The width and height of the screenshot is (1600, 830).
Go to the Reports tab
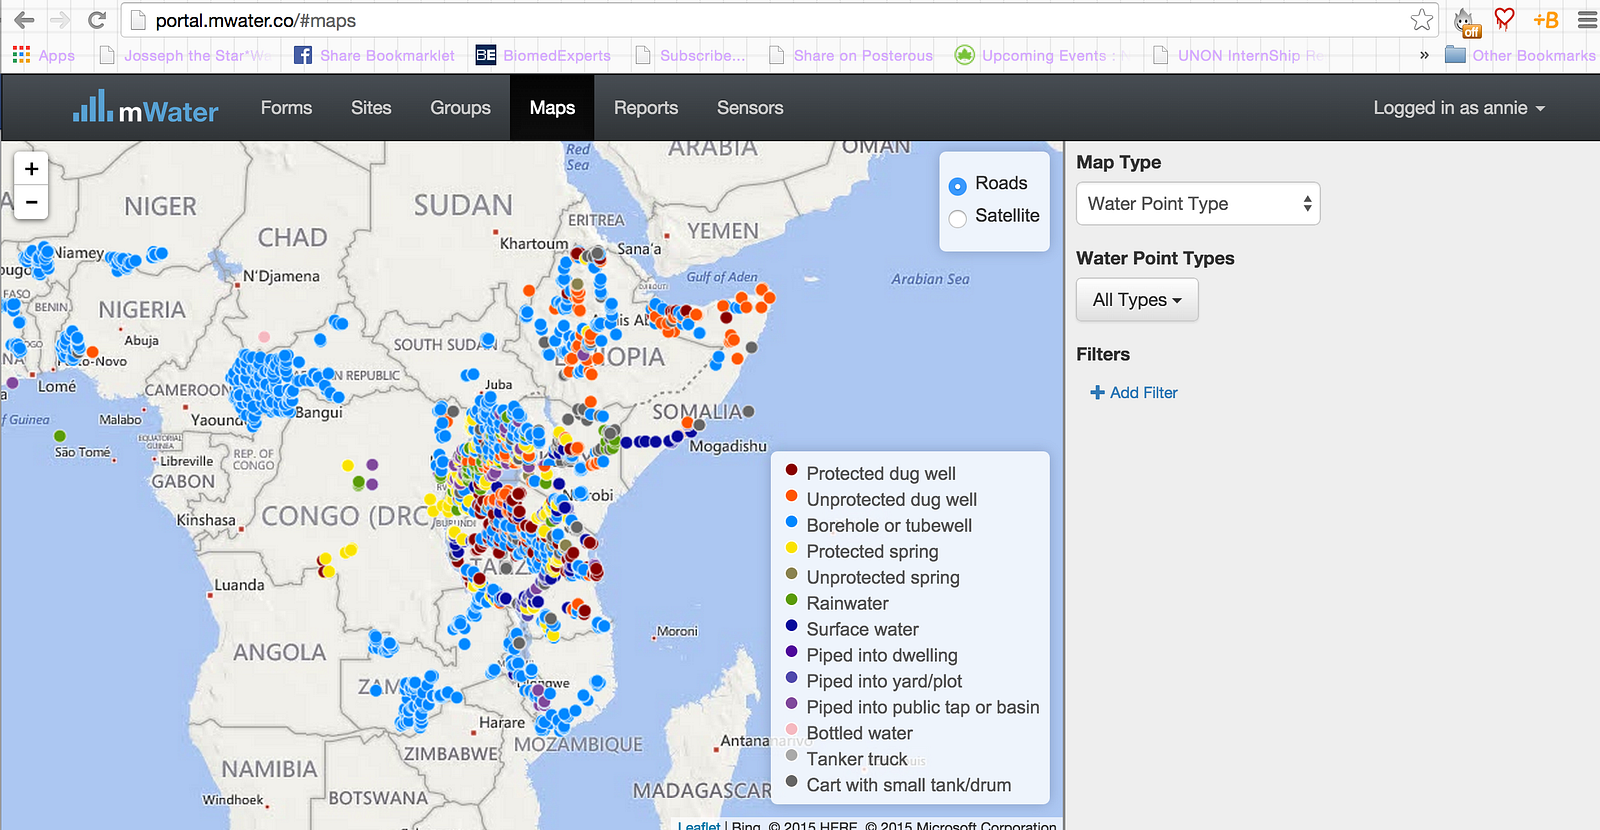645,108
